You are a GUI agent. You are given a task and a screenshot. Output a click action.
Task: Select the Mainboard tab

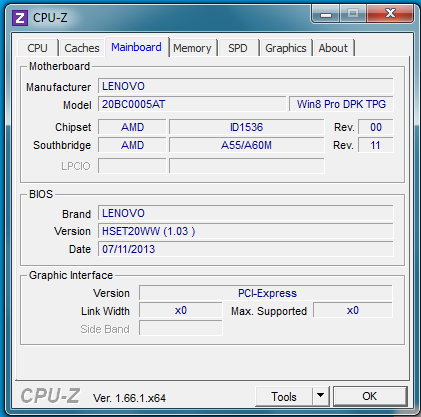coord(136,47)
